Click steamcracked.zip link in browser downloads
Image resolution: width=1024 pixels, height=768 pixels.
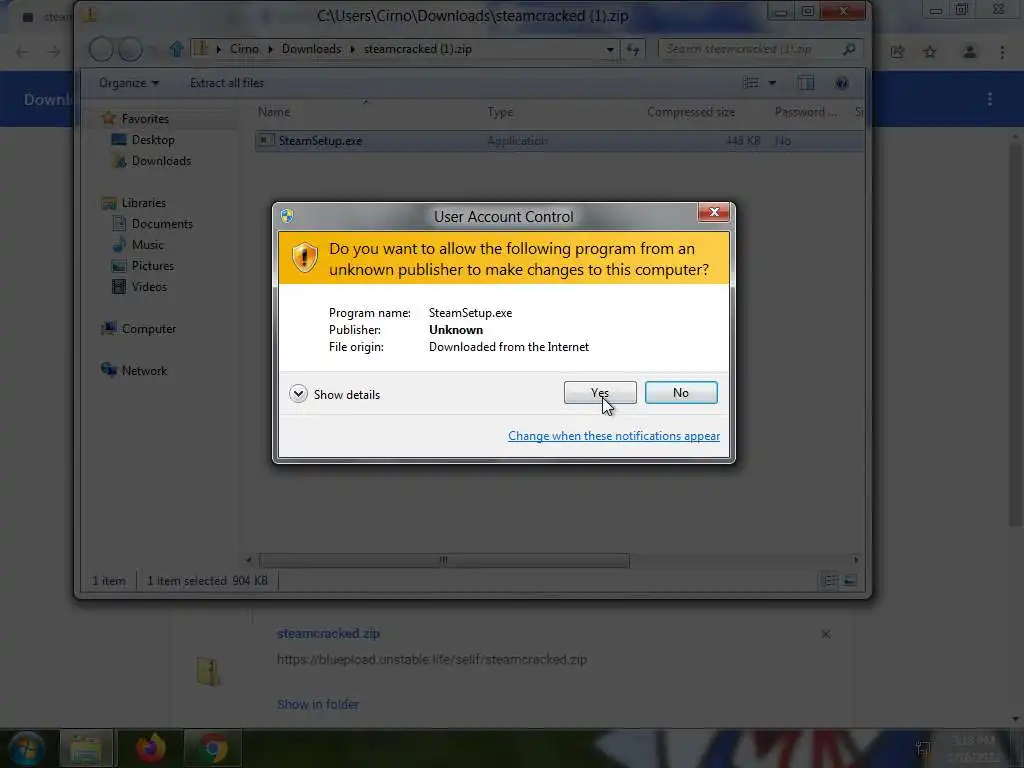pos(328,633)
